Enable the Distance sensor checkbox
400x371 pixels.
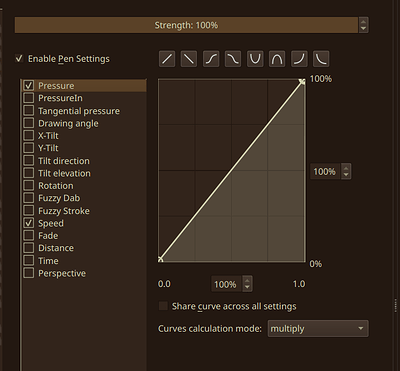coord(29,248)
